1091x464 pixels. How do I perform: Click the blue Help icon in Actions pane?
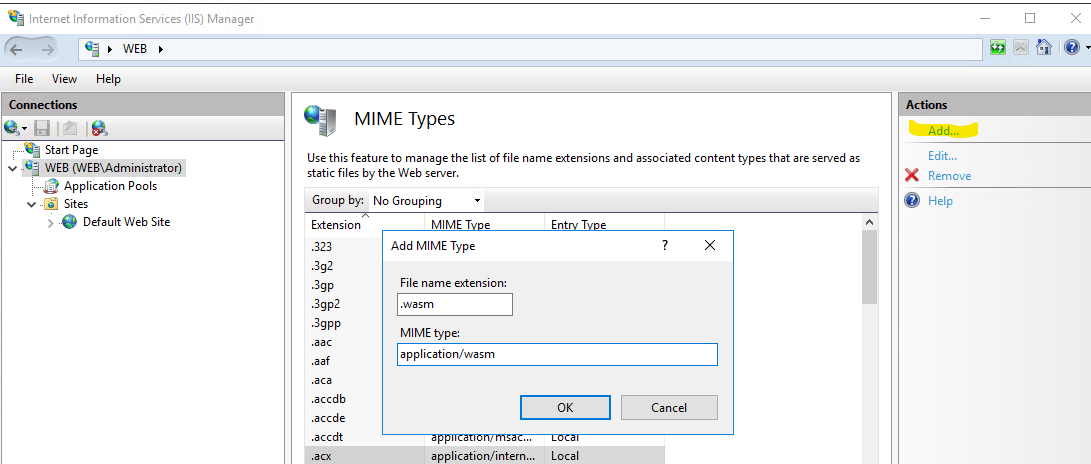(912, 200)
